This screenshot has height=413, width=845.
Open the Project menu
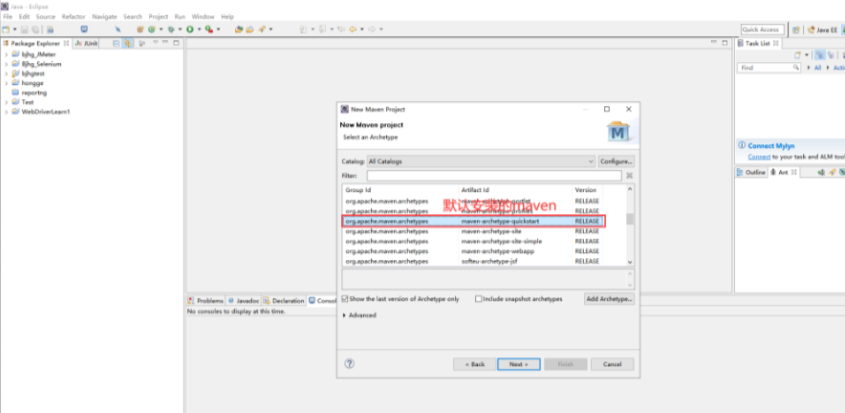pos(158,17)
